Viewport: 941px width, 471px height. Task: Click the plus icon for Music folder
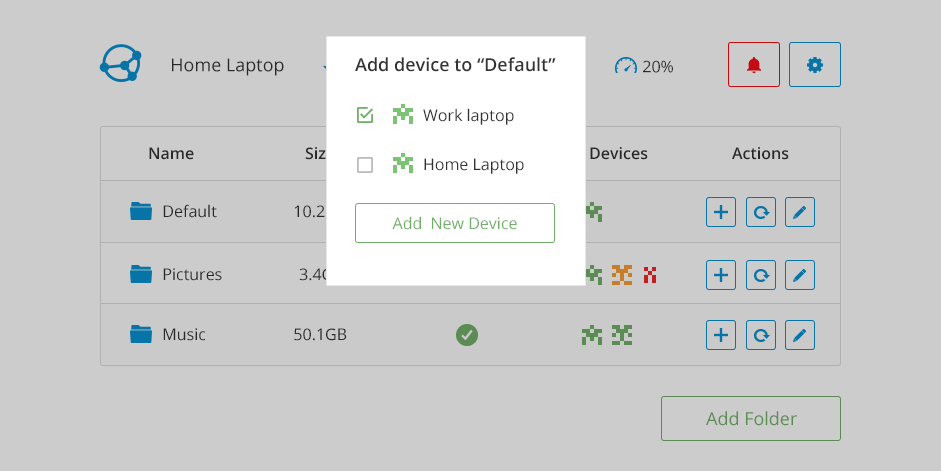point(721,335)
